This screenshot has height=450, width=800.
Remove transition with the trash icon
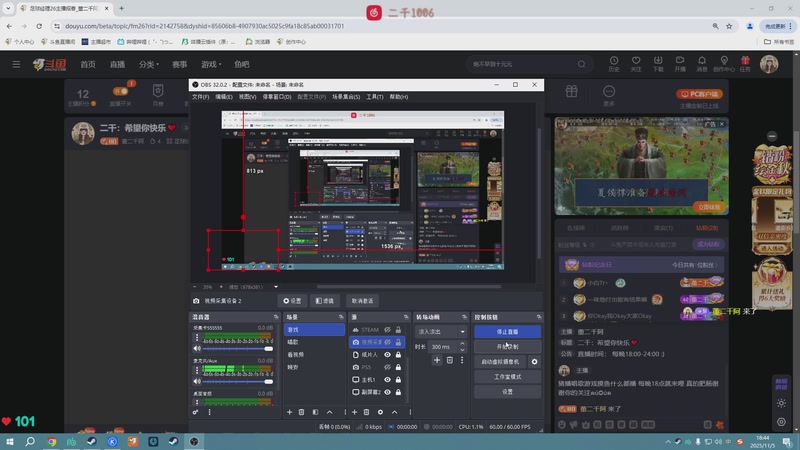point(449,360)
